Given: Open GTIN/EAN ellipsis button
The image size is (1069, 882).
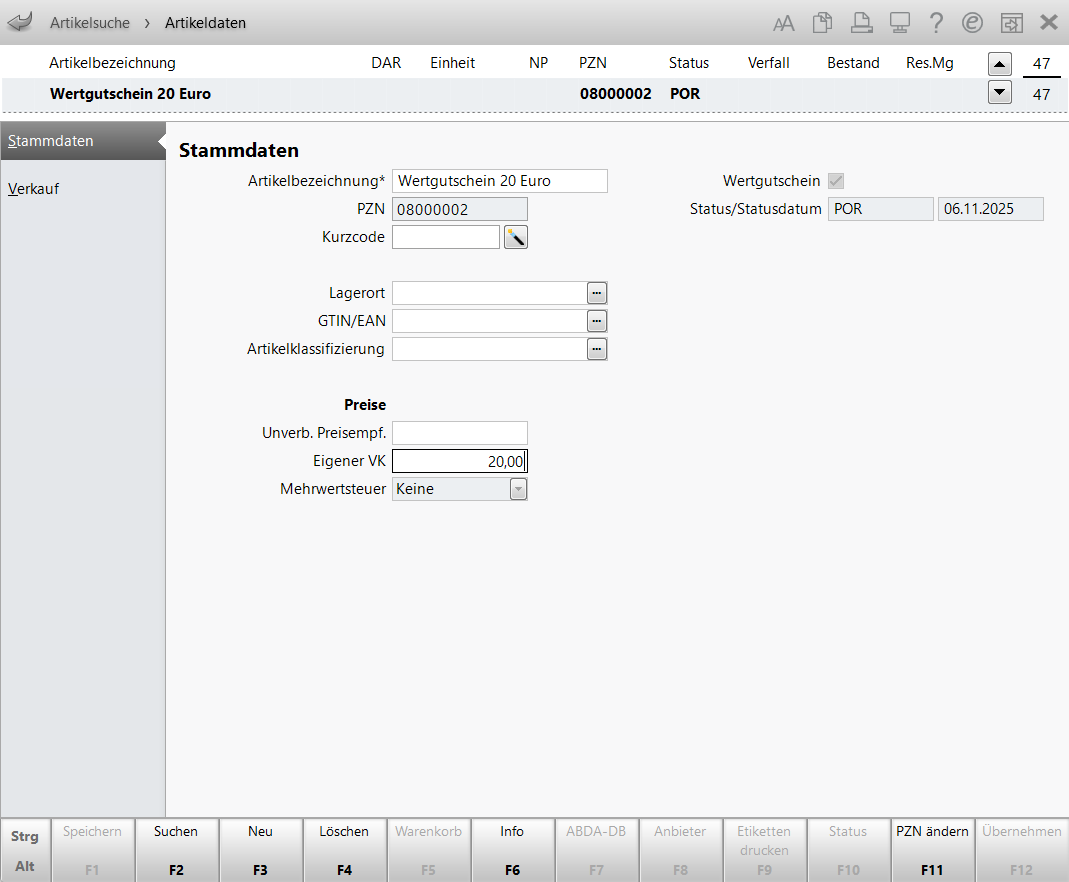Looking at the screenshot, I should click(597, 321).
